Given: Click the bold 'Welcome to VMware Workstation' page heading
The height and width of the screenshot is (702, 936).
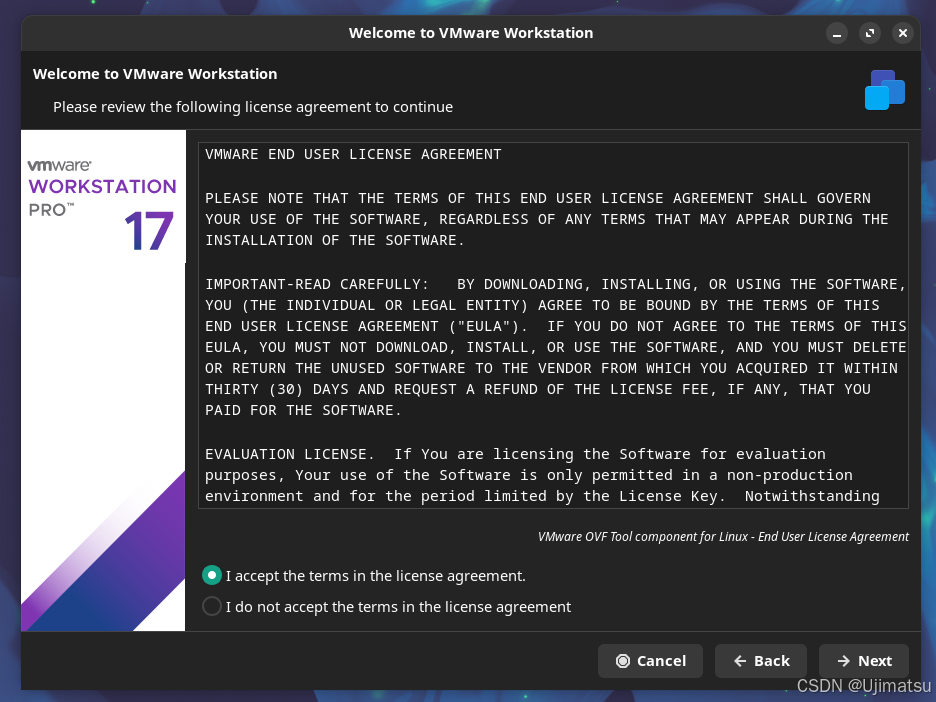Looking at the screenshot, I should click(x=155, y=74).
